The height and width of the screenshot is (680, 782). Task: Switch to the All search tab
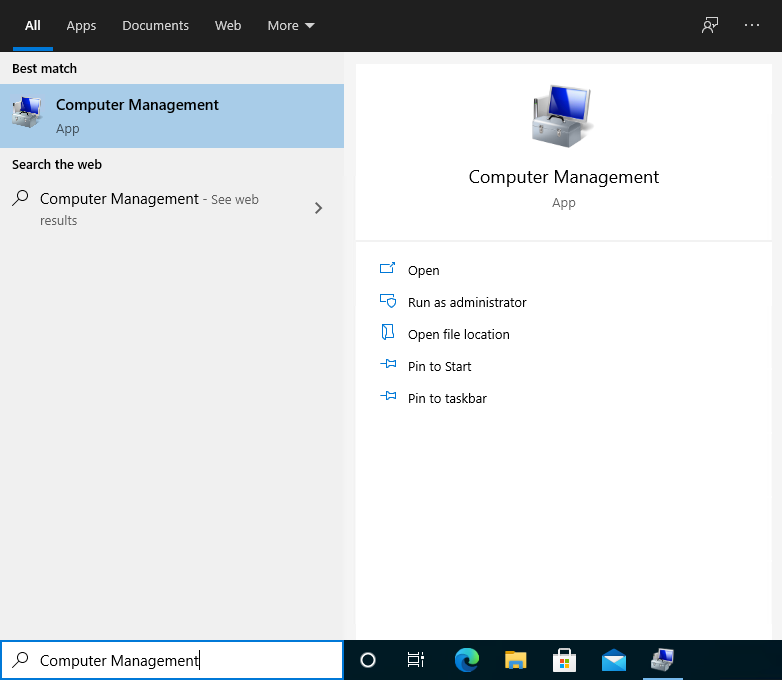(32, 25)
